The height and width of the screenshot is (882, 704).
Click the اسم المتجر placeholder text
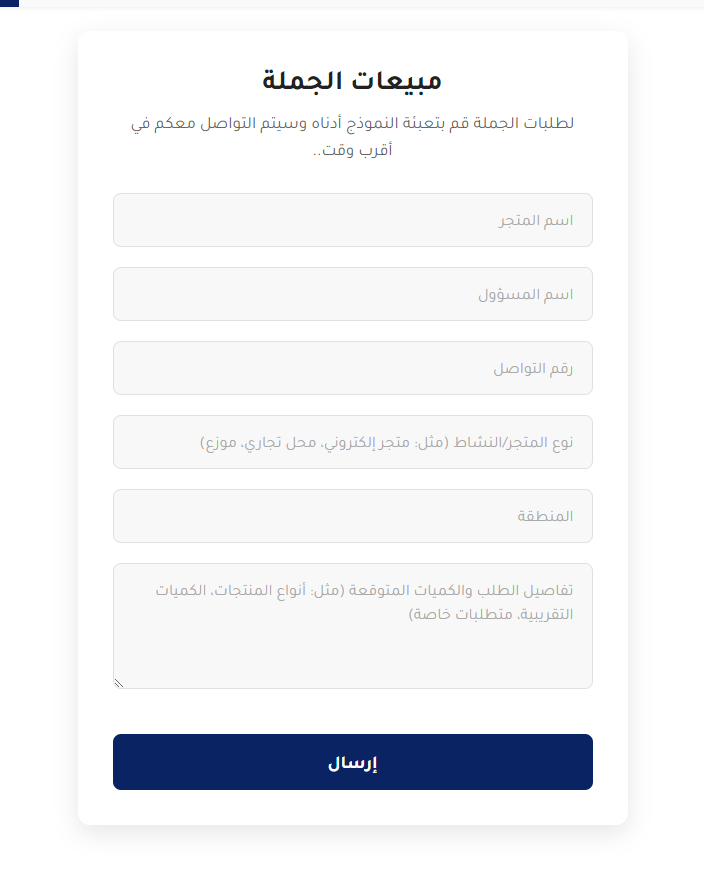[x=535, y=220]
